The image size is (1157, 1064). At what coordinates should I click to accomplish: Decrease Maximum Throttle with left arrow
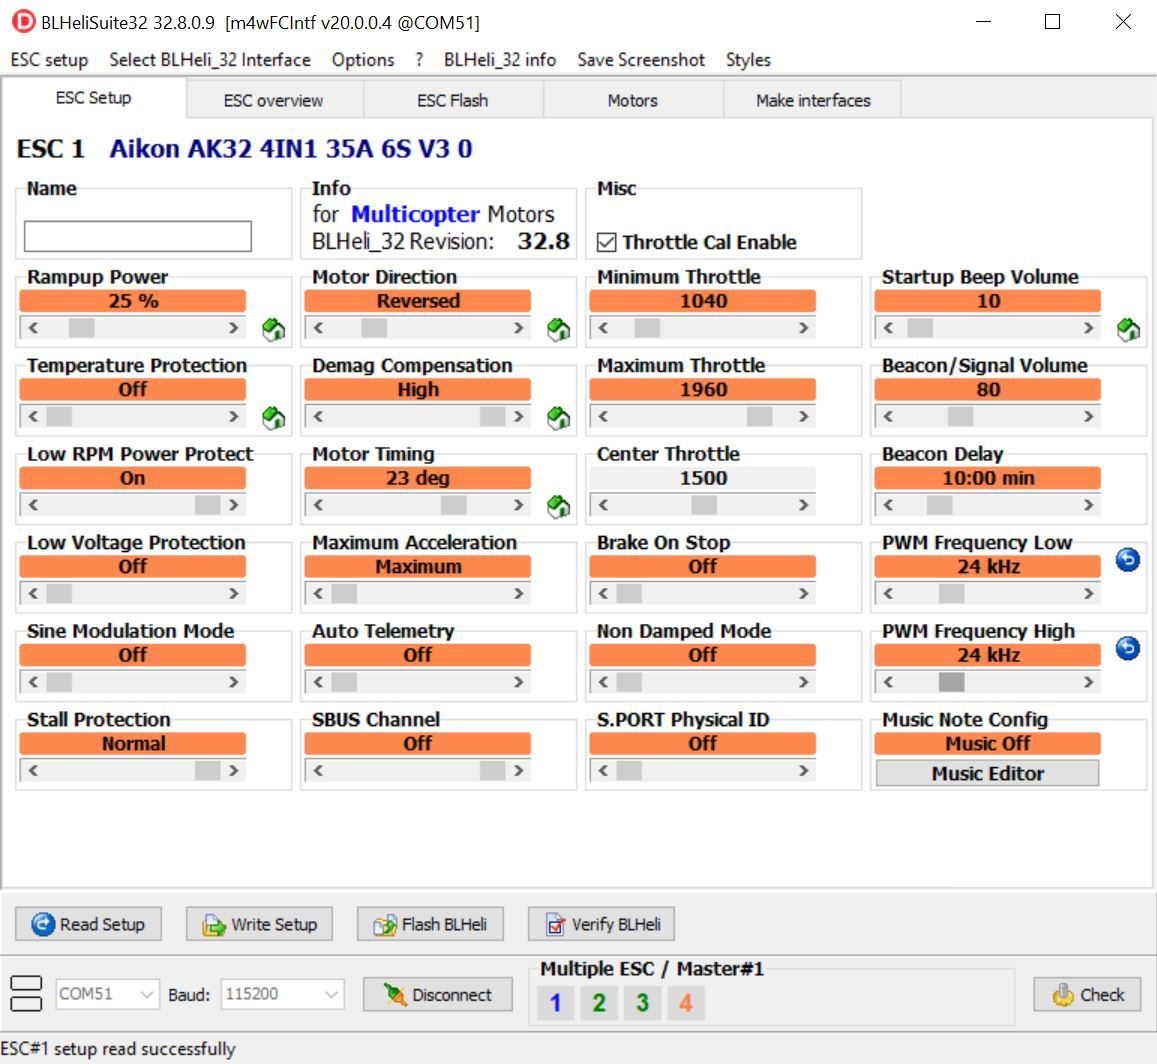coord(603,416)
